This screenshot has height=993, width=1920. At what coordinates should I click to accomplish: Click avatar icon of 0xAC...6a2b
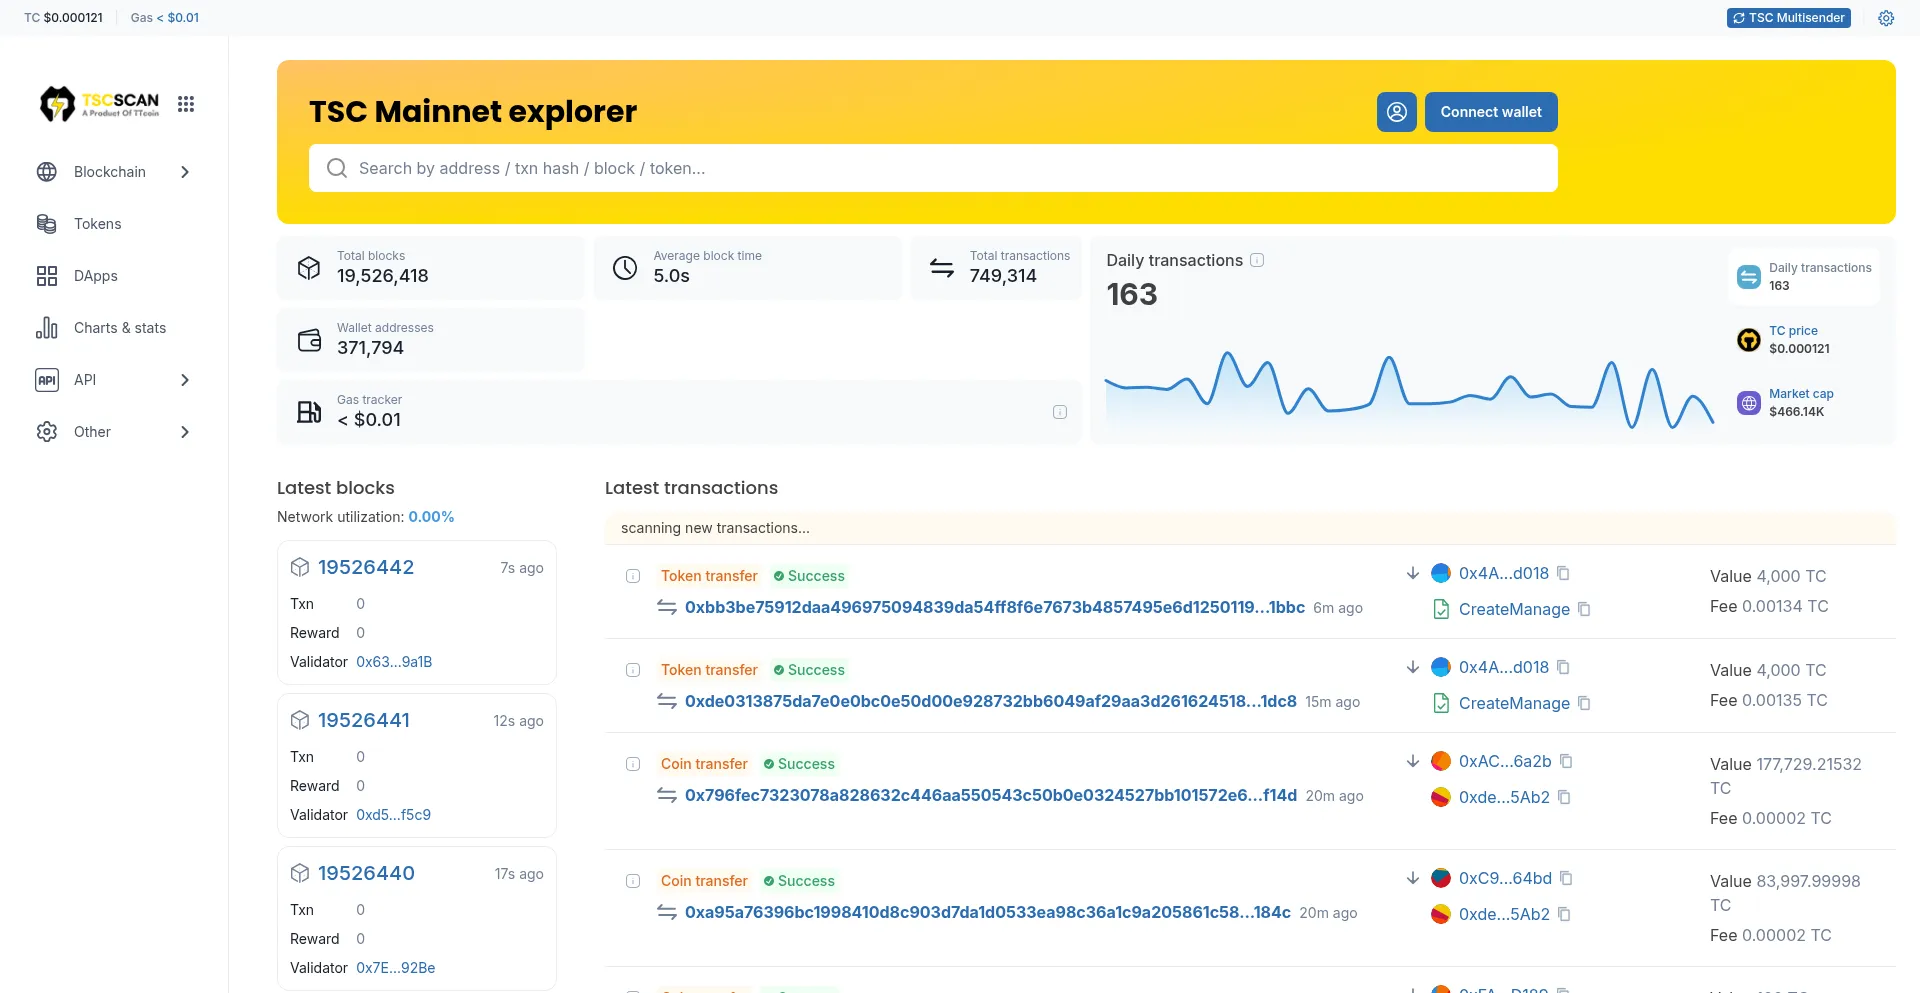1441,761
